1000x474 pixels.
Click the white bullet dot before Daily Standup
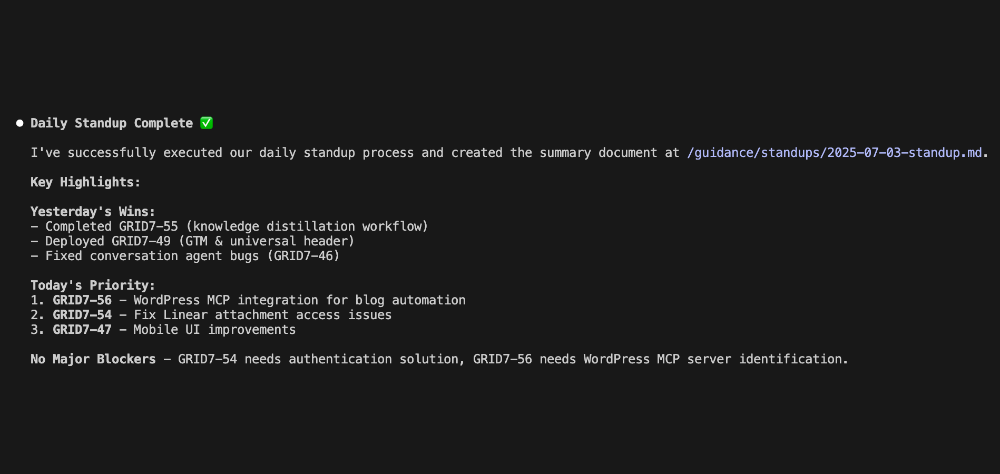click(20, 123)
